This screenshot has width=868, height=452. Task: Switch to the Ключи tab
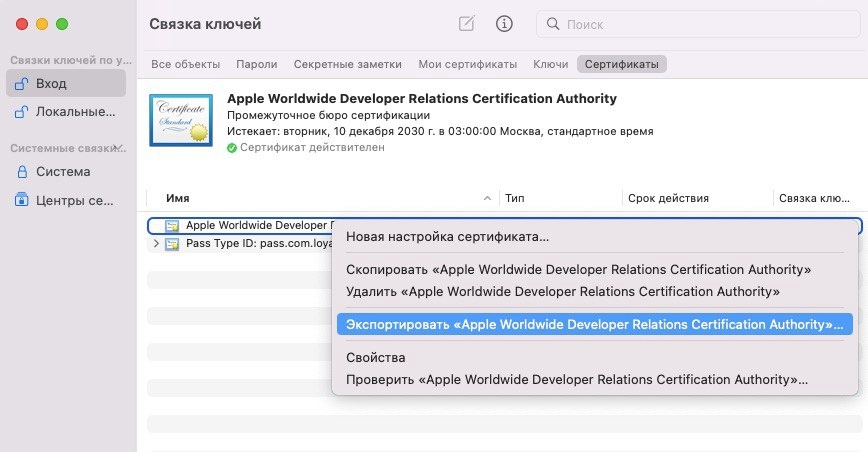(550, 64)
